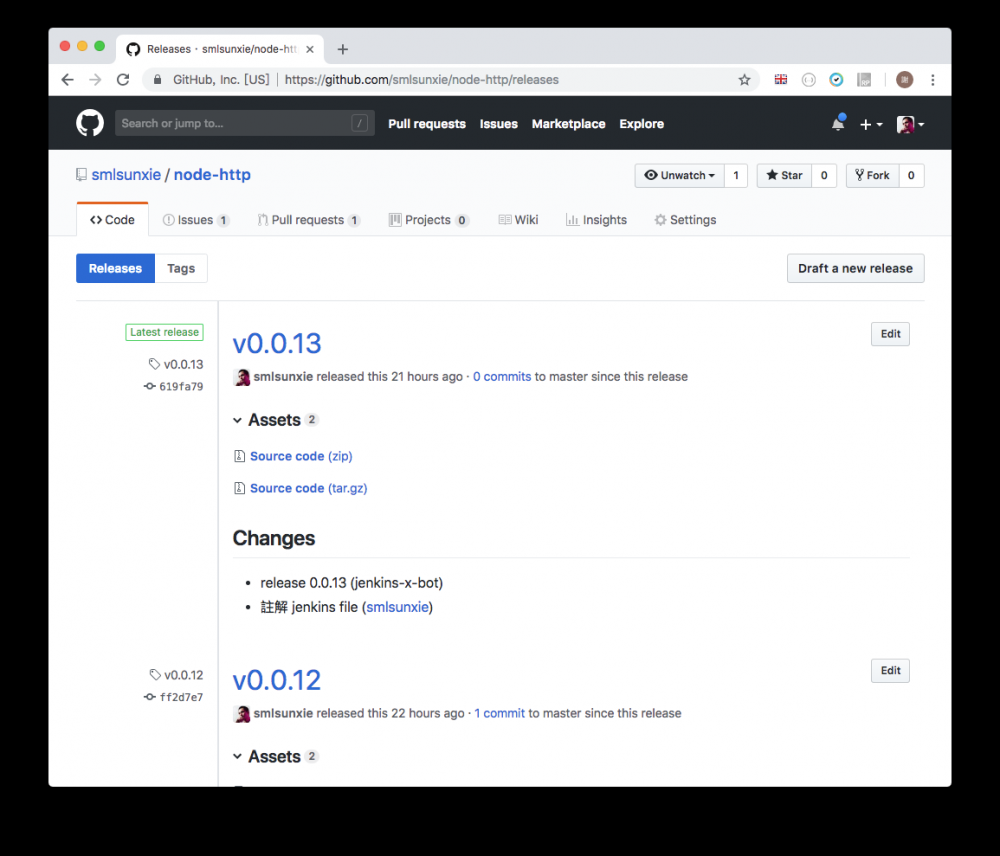This screenshot has height=856, width=1000.
Task: Open the Wiki tab
Action: [518, 220]
